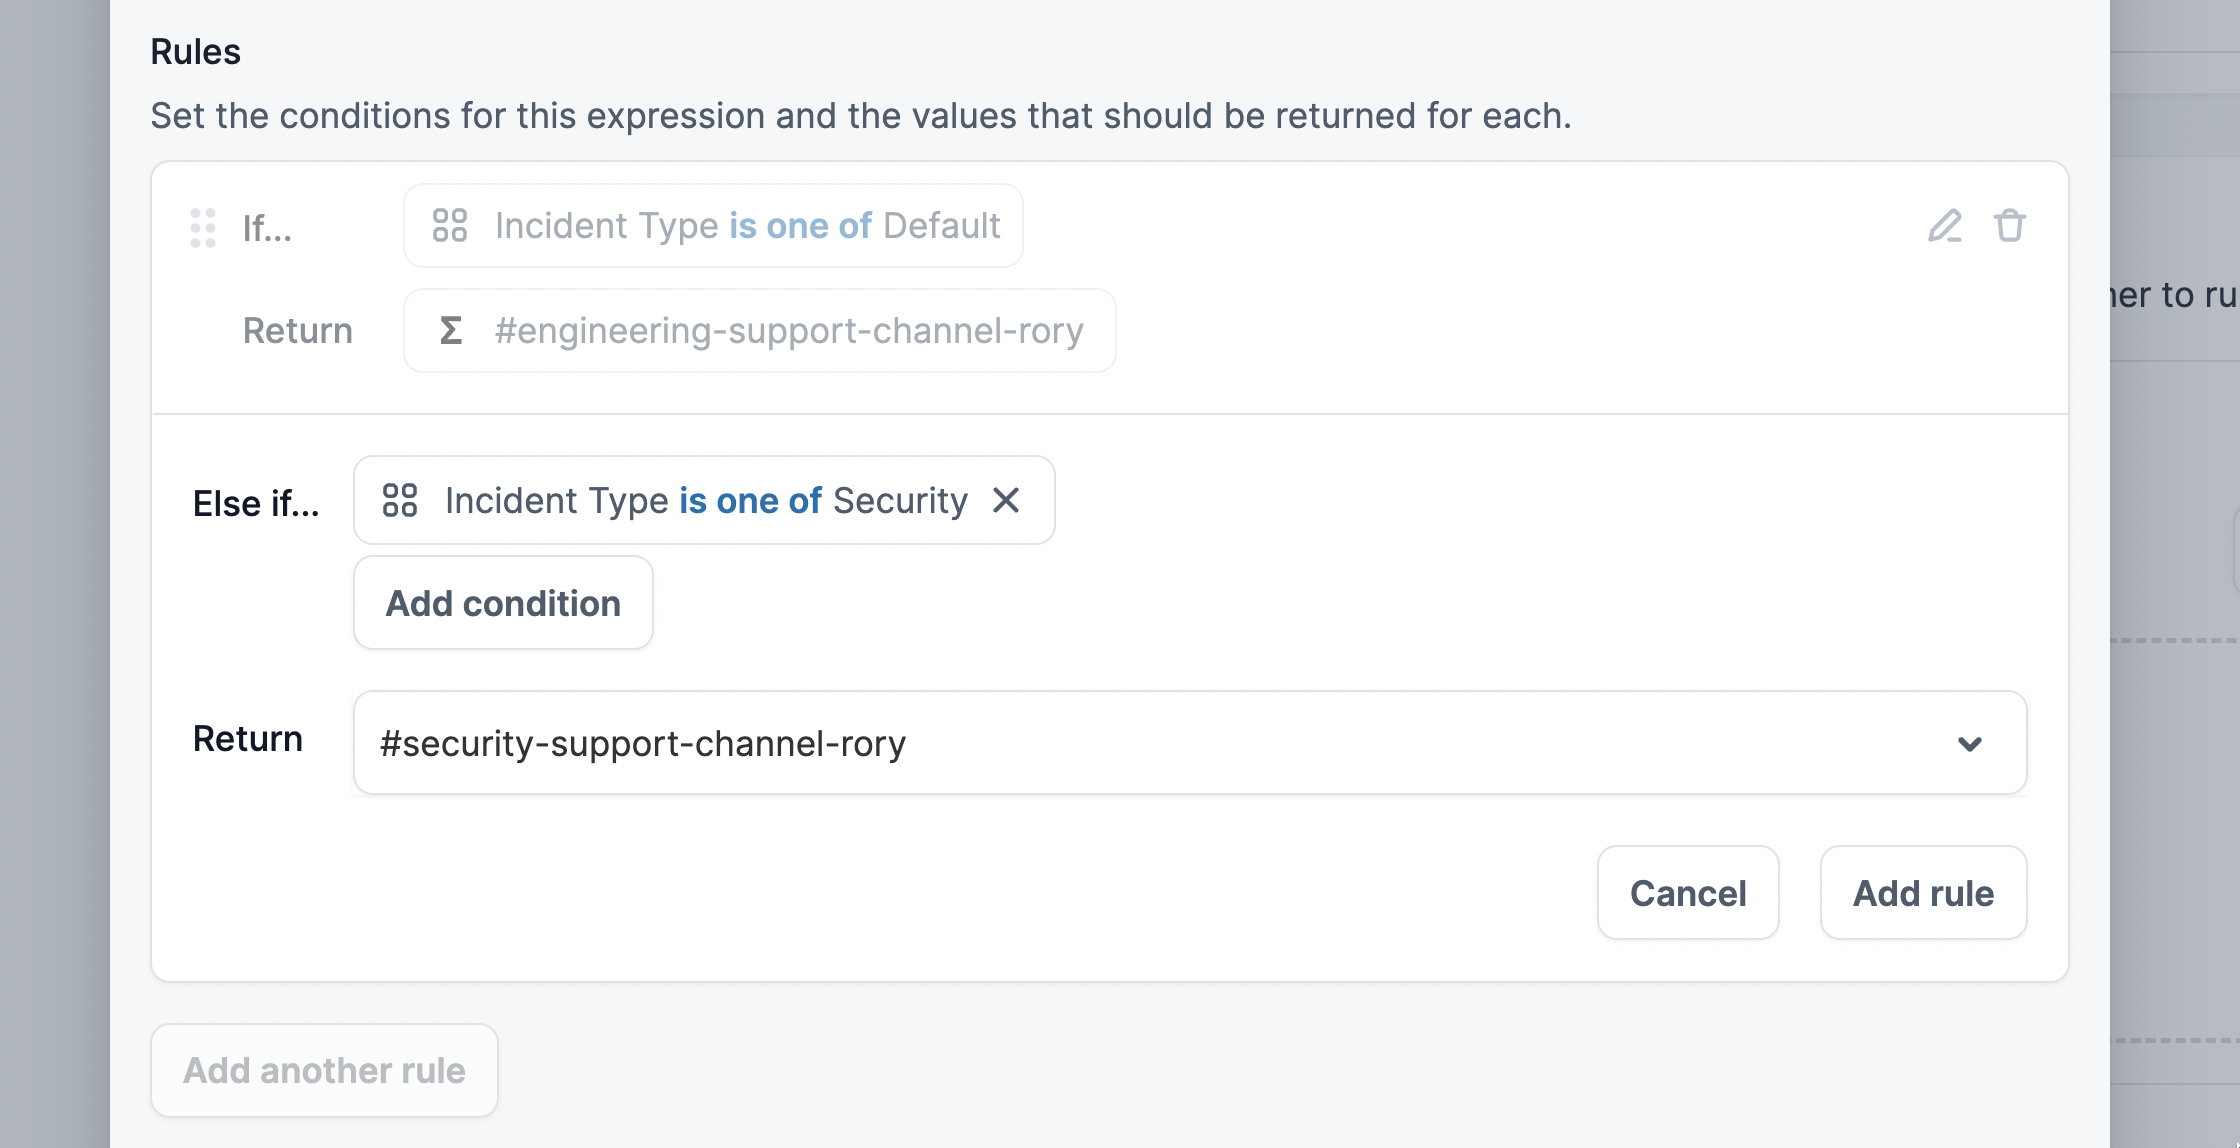Click sigma icon next to #engineering-support-channel-rory

coord(451,331)
